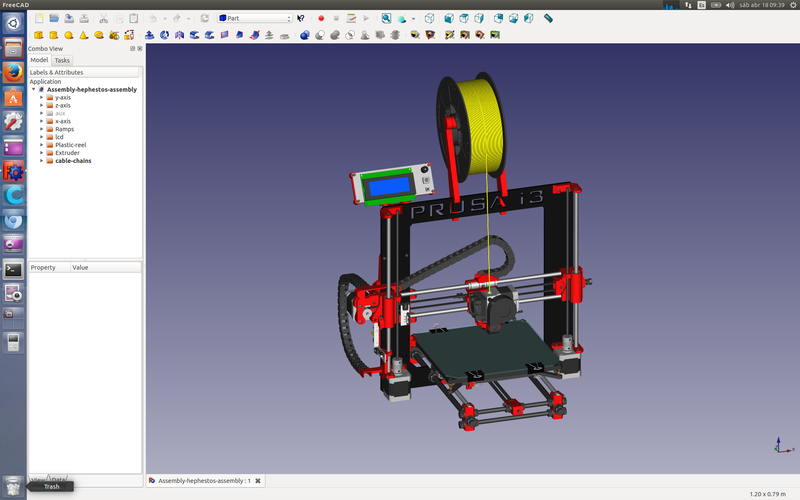The width and height of the screenshot is (800, 500).
Task: Activate the What's This help icon
Action: click(x=300, y=18)
